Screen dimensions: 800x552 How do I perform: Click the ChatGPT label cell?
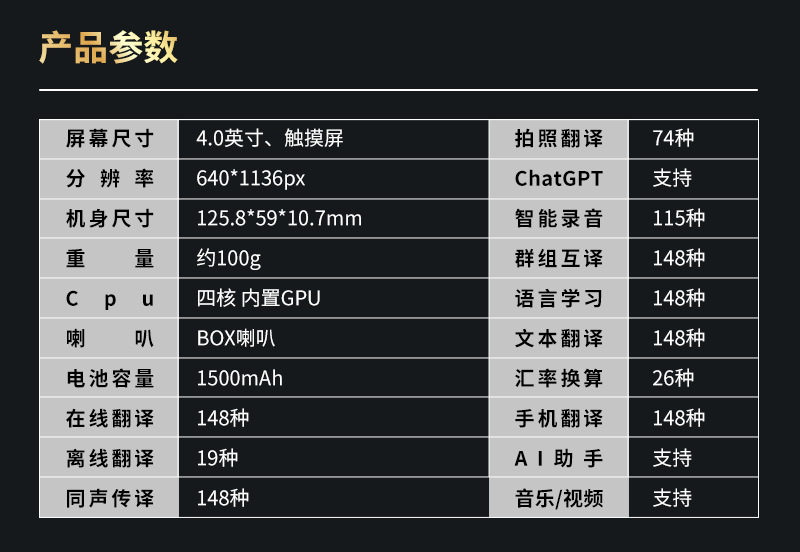tap(559, 179)
